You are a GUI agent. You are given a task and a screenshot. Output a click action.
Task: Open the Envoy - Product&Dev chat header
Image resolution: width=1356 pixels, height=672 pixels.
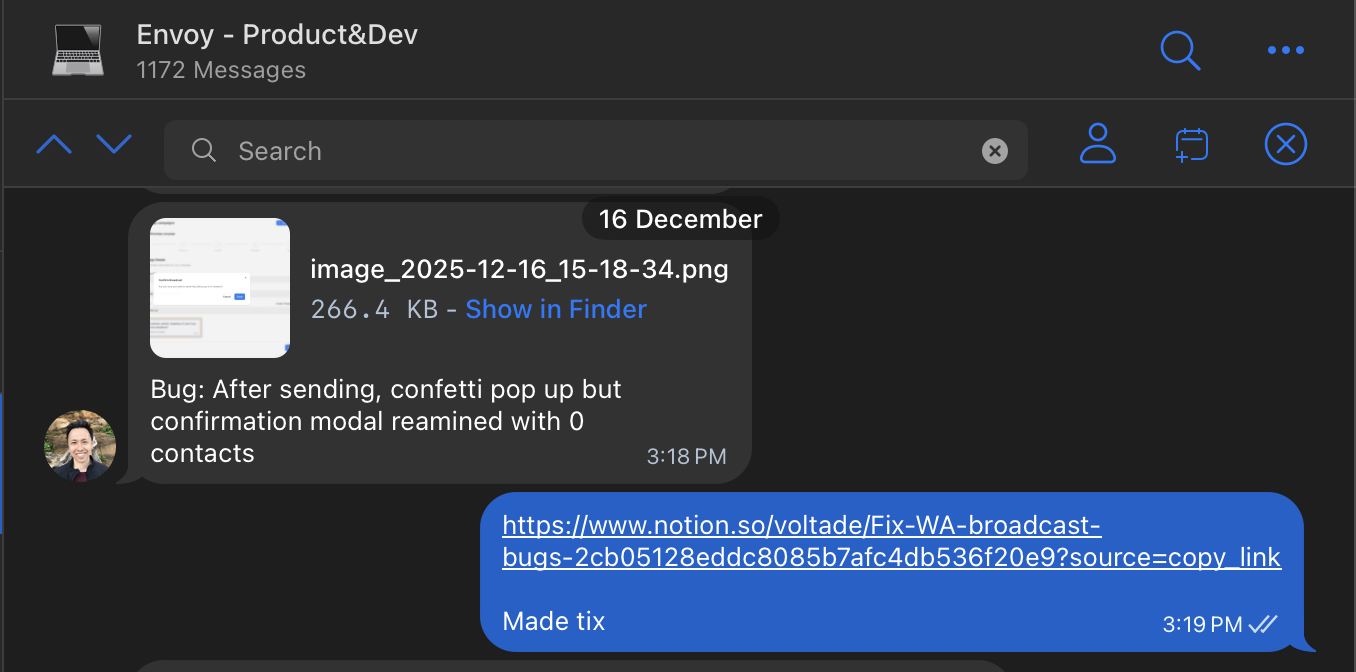pos(277,34)
